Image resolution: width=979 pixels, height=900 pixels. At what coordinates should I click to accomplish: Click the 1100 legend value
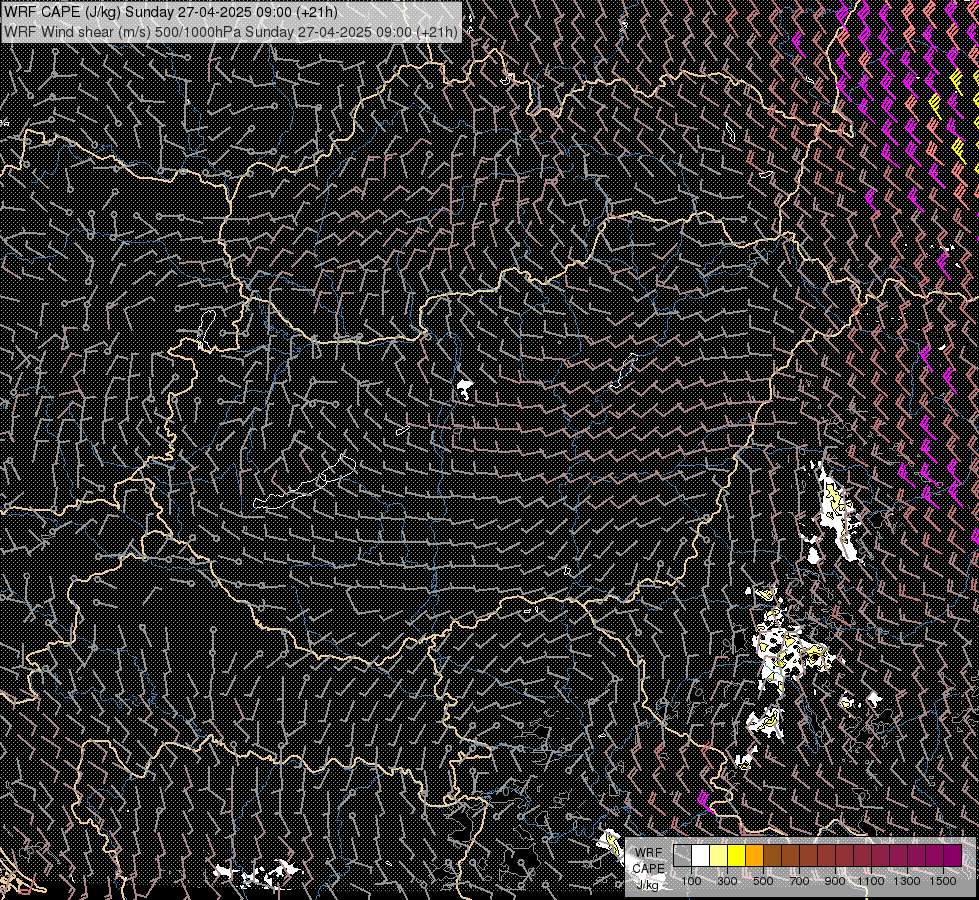(871, 881)
